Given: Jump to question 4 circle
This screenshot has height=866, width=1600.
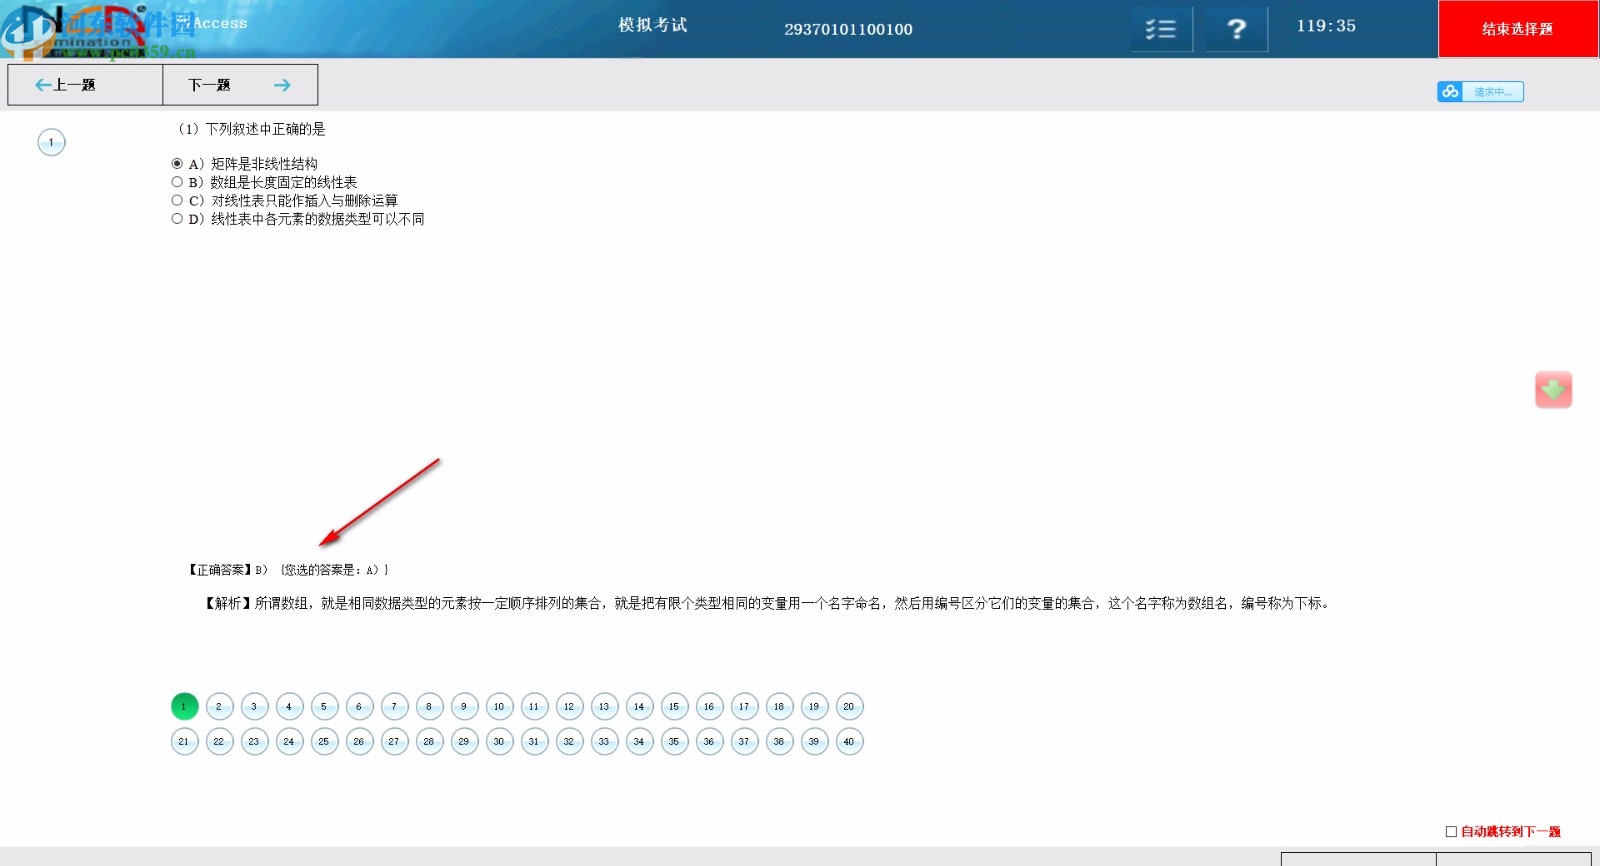Looking at the screenshot, I should (x=289, y=707).
